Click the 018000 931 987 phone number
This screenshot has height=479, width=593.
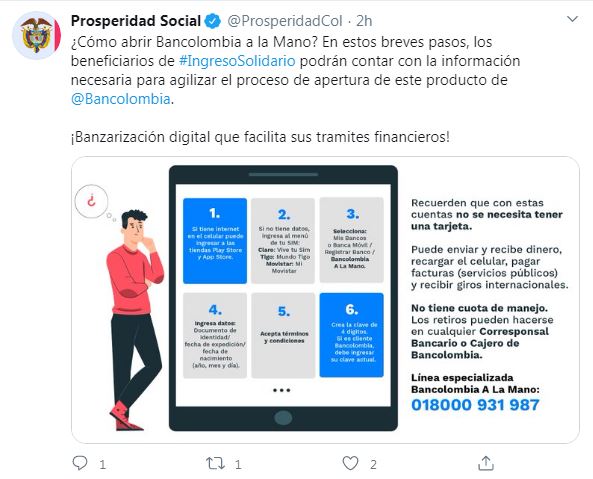(x=475, y=405)
